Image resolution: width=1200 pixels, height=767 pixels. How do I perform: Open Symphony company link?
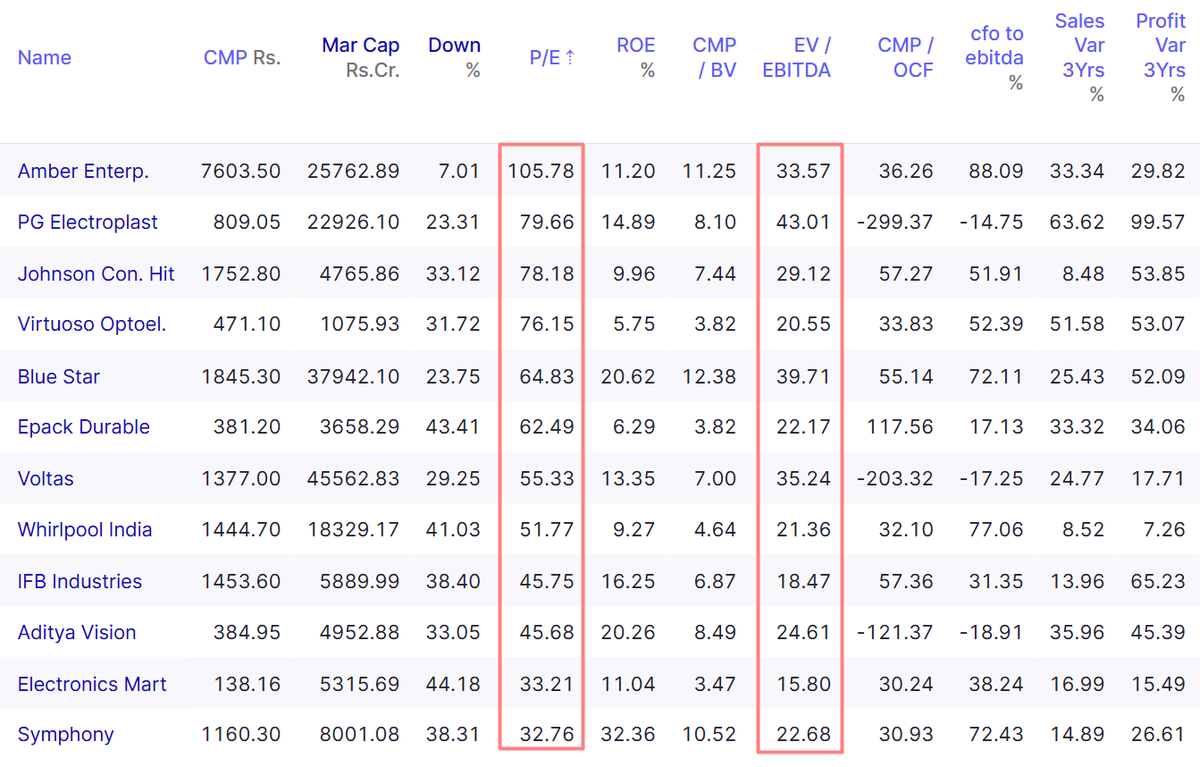tap(66, 735)
